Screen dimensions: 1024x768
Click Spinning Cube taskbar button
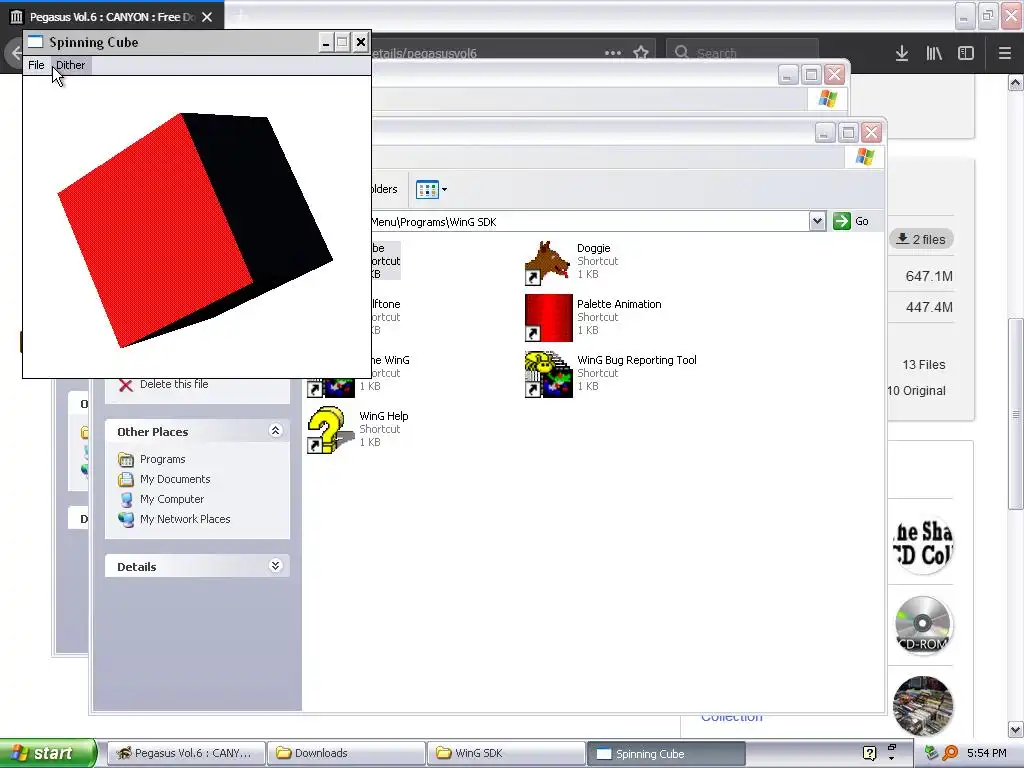pos(666,753)
